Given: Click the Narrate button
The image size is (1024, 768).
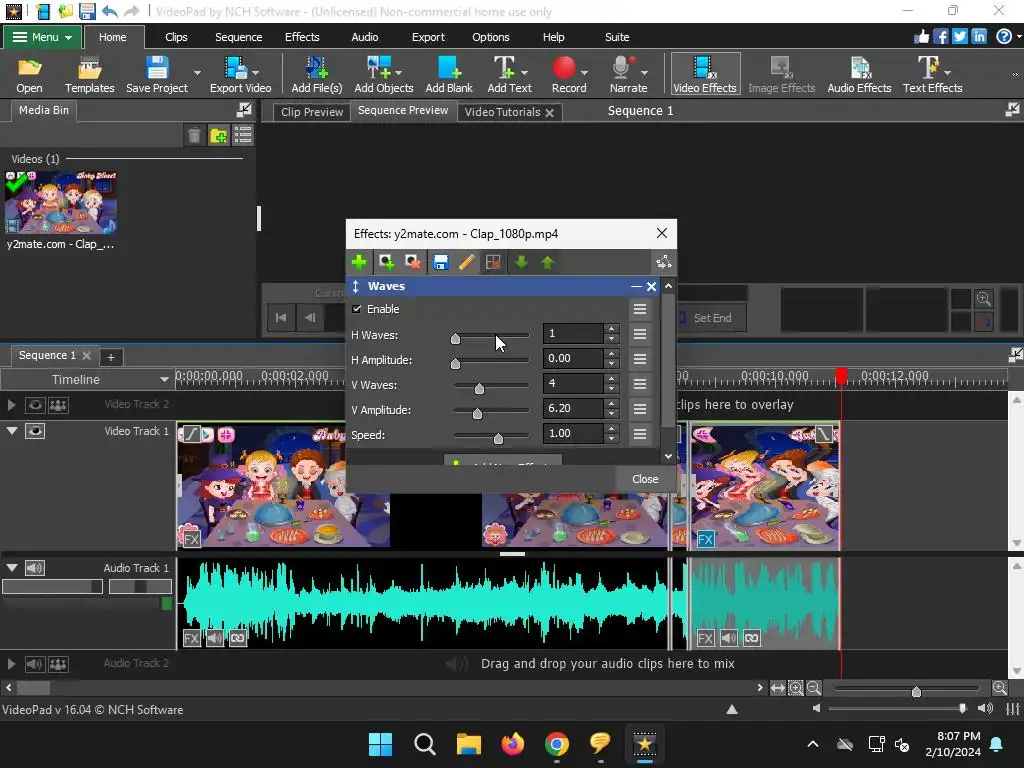Looking at the screenshot, I should (628, 74).
